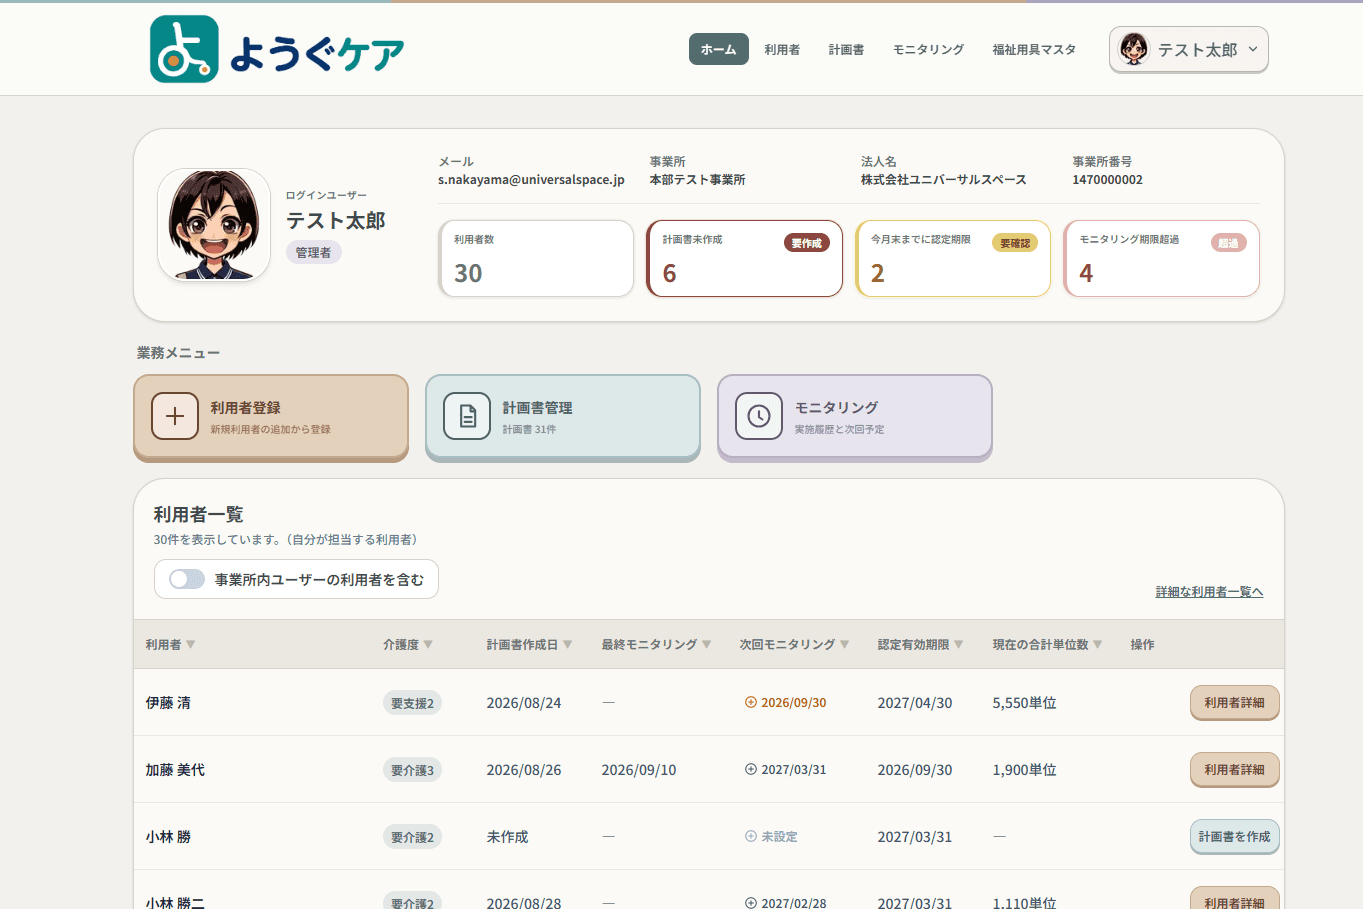Click the circle-plus icon beside 2026/09/30
1363x909 pixels.
click(x=751, y=702)
